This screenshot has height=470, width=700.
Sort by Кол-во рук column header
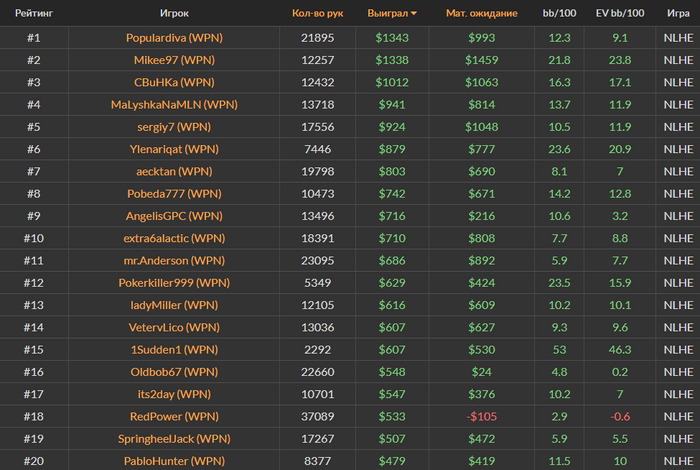[317, 13]
